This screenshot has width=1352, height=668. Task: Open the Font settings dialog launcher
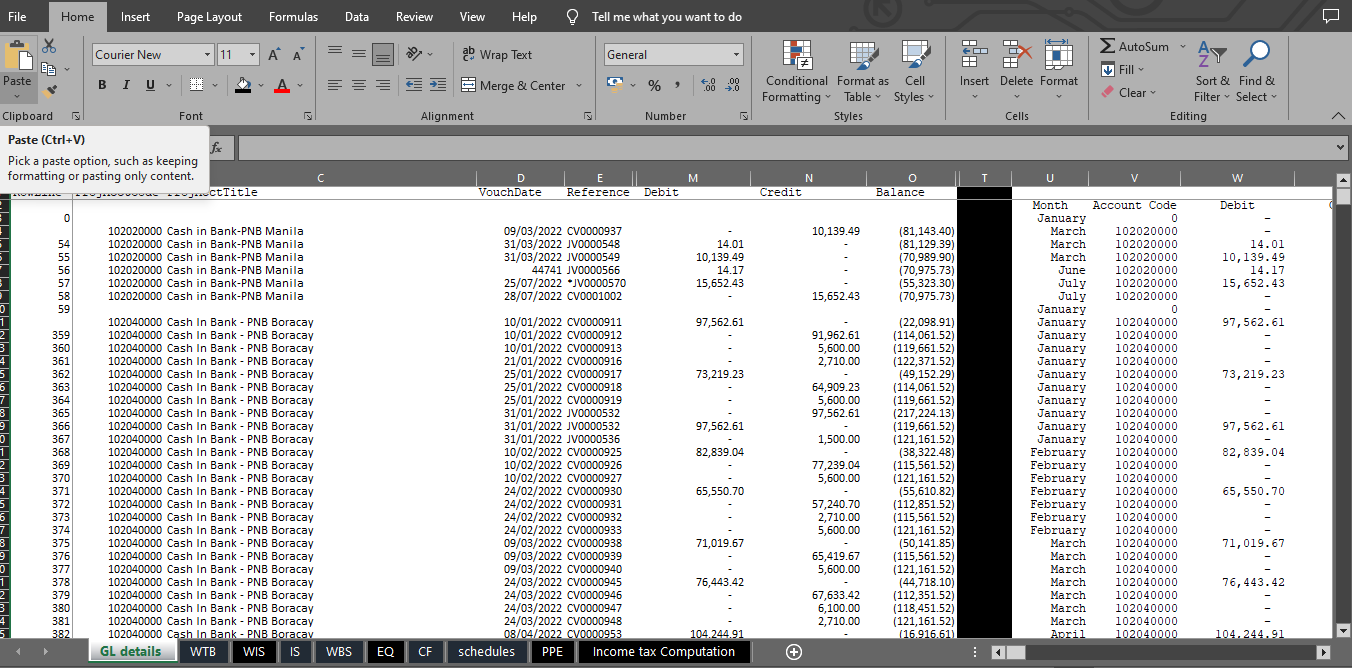[x=308, y=117]
